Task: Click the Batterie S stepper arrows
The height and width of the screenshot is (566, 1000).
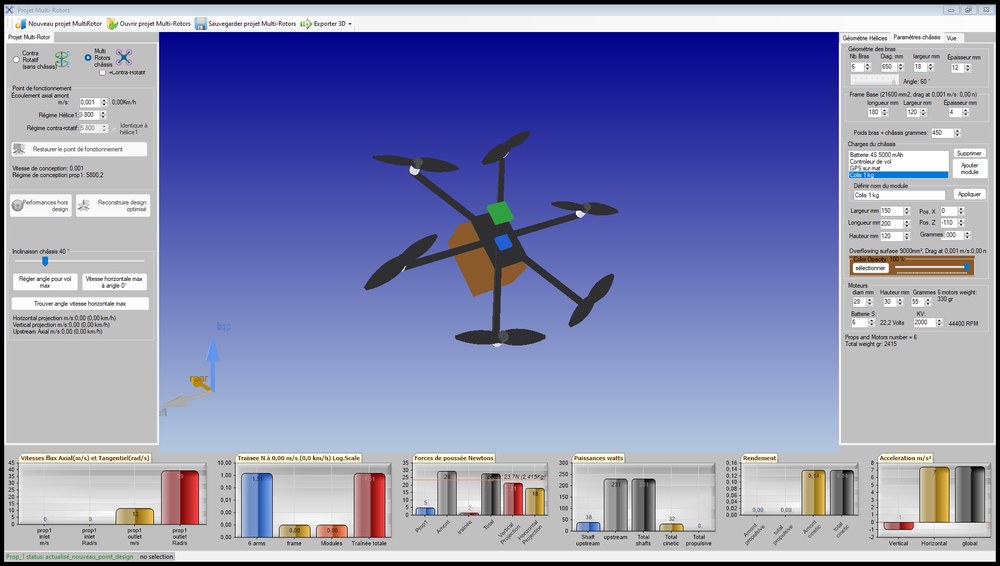Action: click(871, 322)
